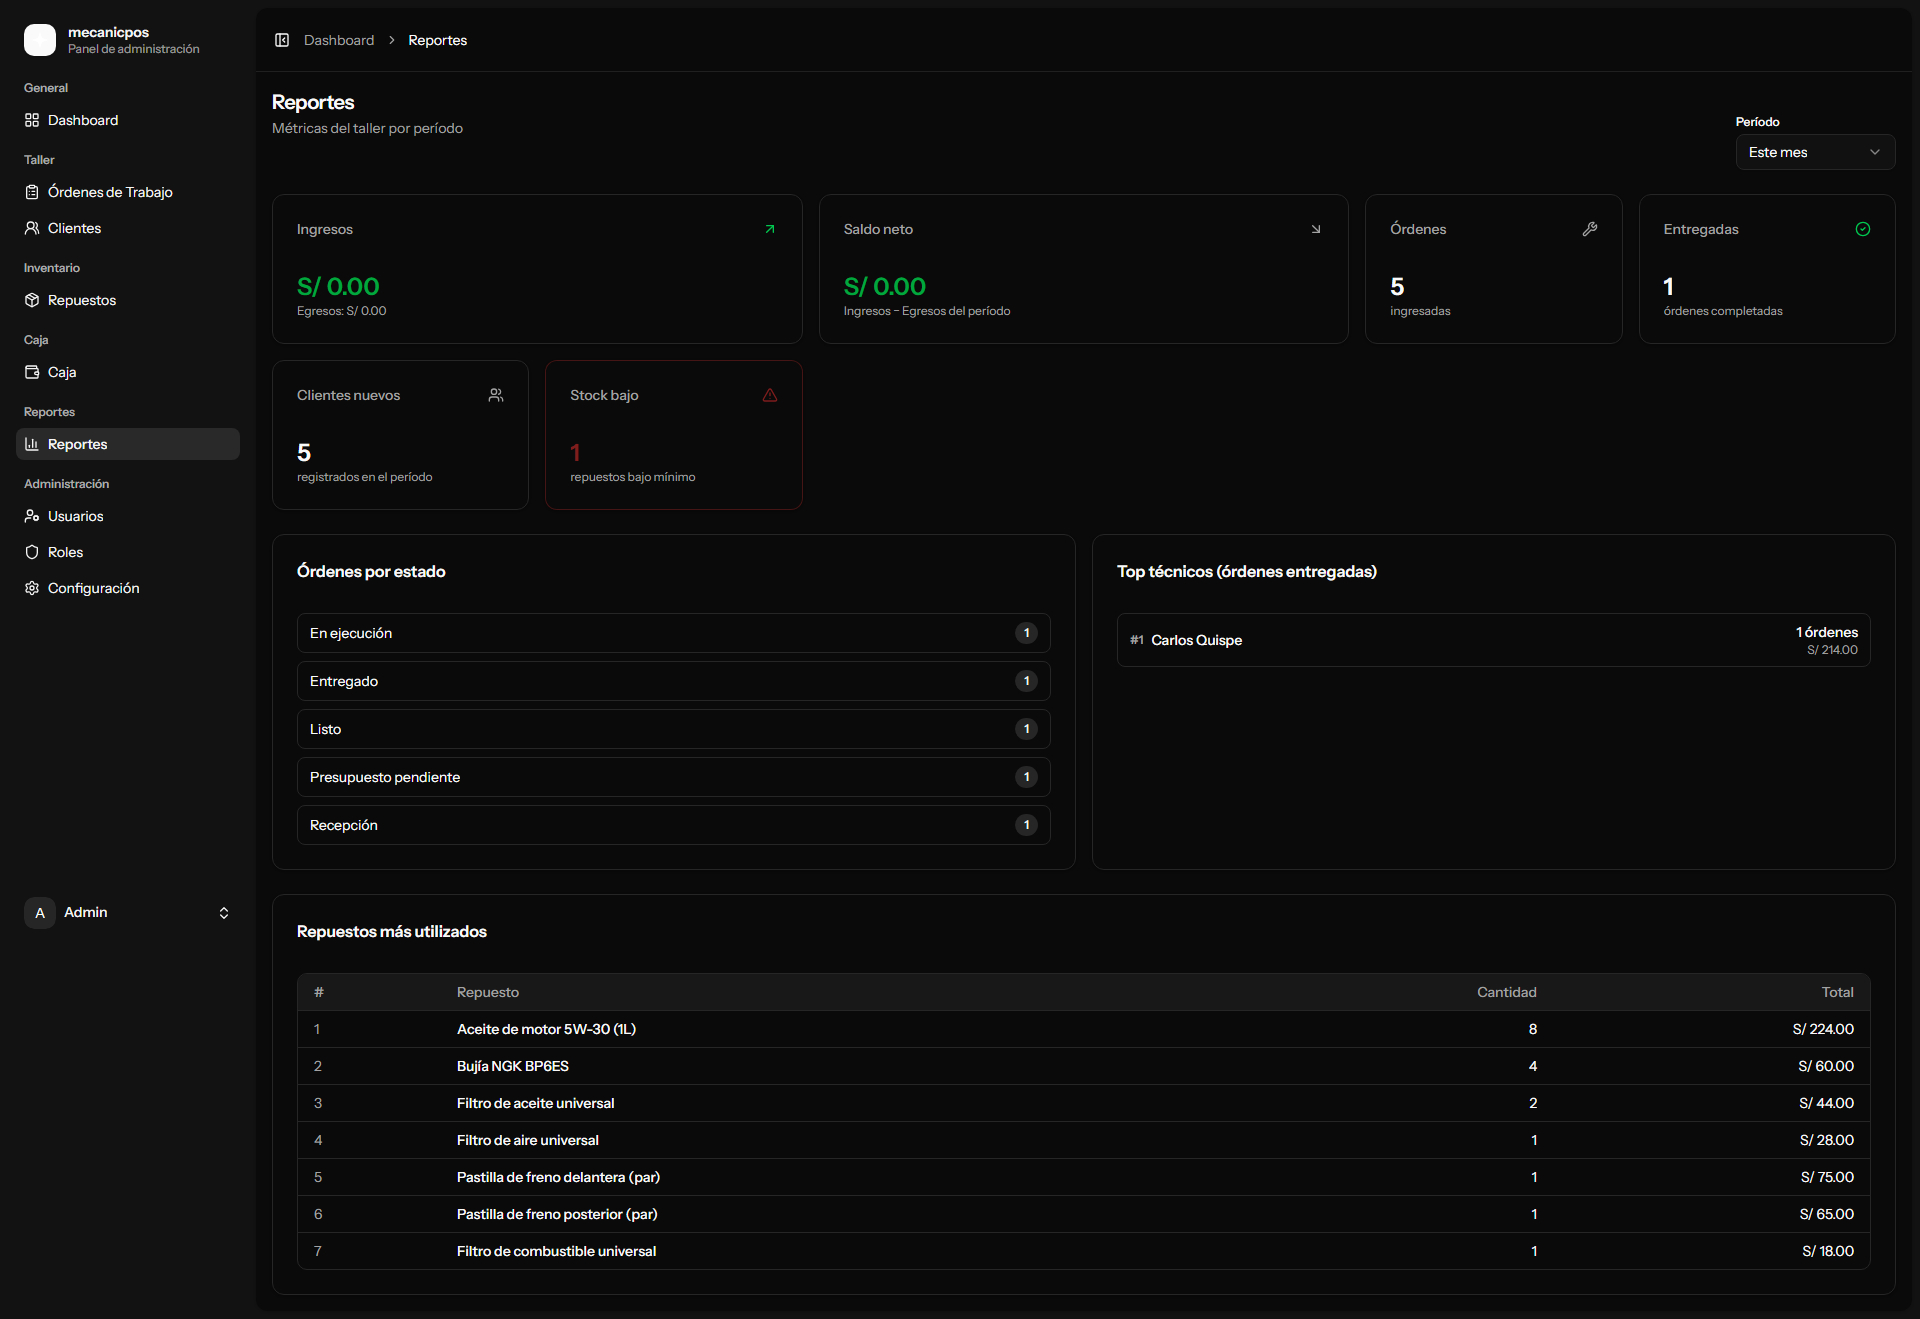Click the mecanicpos logo square
The width and height of the screenshot is (1920, 1319).
[x=40, y=40]
